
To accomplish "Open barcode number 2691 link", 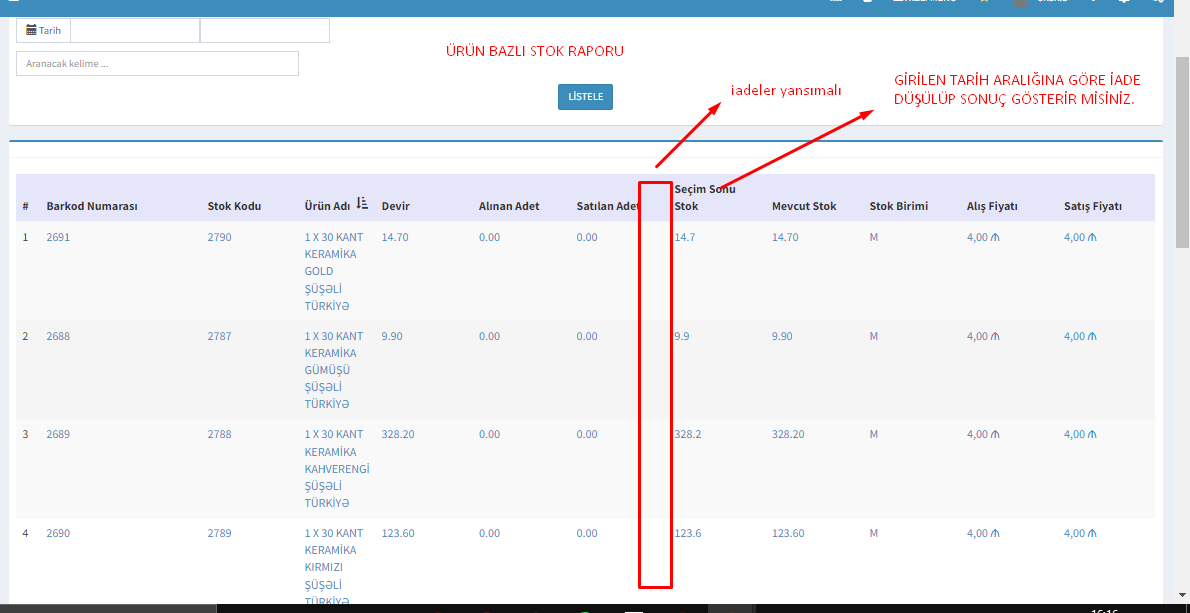I will (x=59, y=237).
